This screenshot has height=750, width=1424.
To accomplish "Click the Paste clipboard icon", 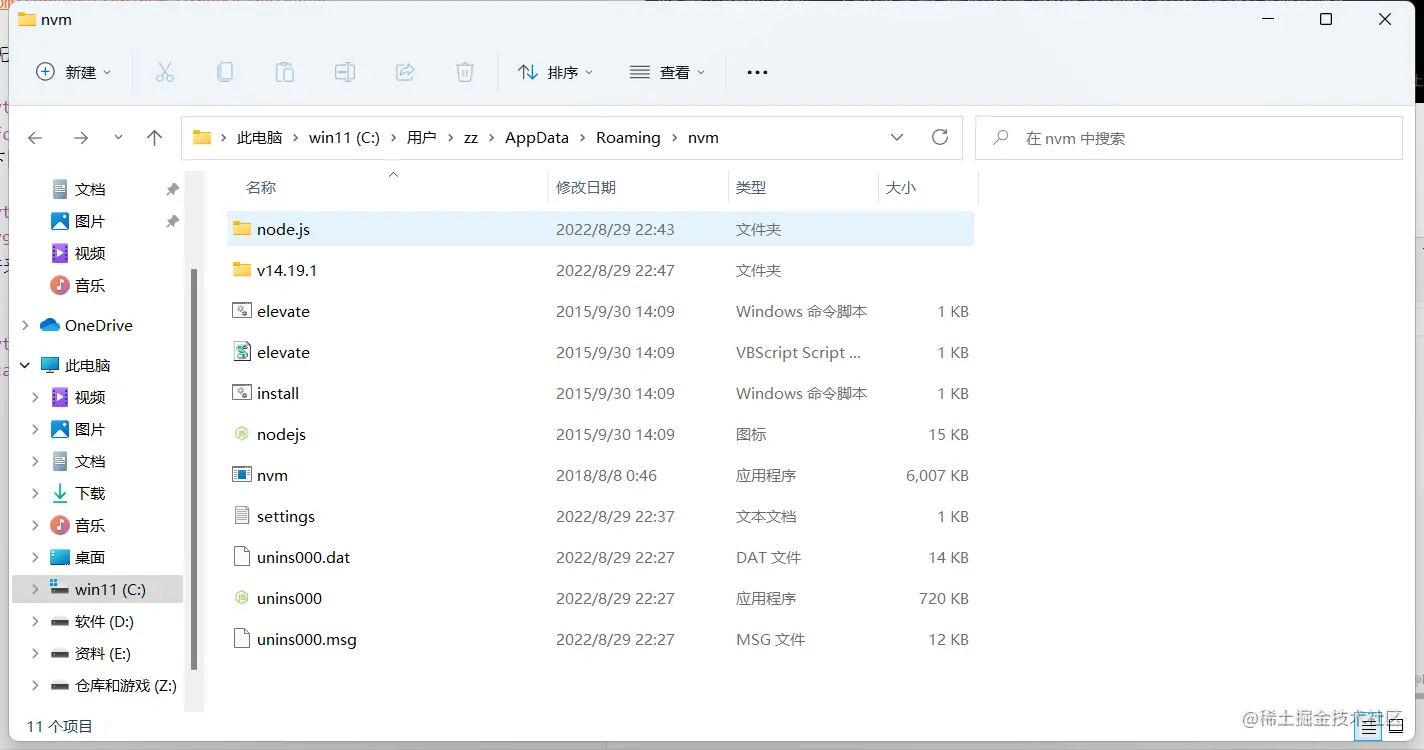I will (x=285, y=72).
